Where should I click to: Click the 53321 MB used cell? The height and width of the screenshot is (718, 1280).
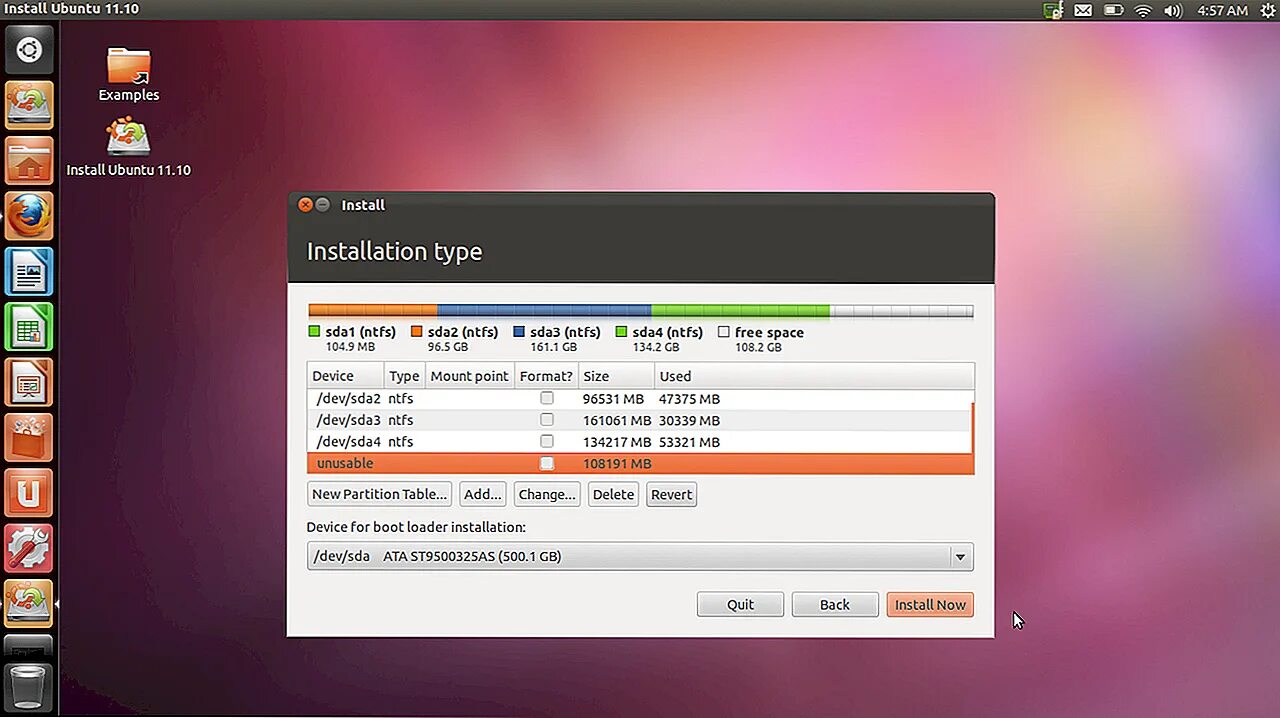pos(689,441)
